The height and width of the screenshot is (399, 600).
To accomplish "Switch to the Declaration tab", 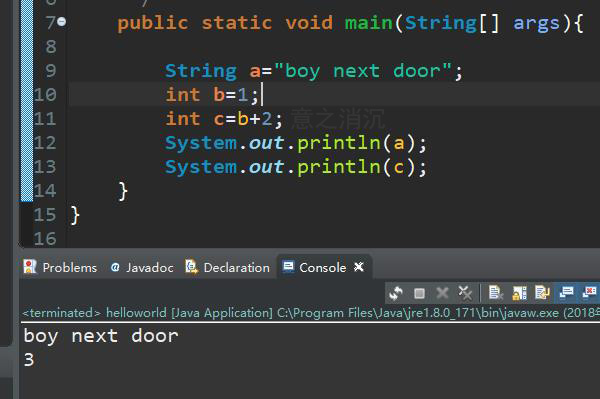I will click(x=228, y=267).
